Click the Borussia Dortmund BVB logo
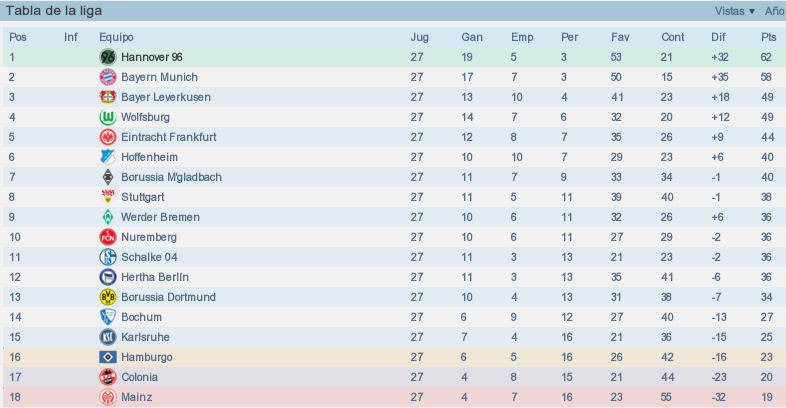This screenshot has height=408, width=786. (108, 297)
